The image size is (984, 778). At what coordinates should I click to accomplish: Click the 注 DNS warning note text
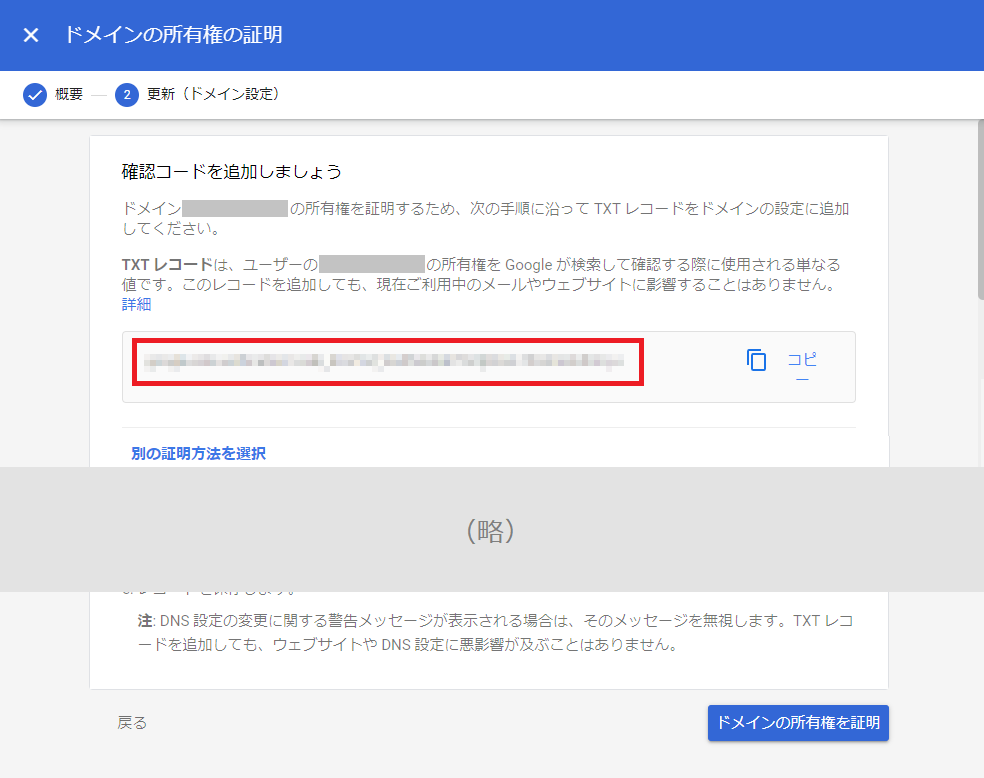(x=495, y=633)
